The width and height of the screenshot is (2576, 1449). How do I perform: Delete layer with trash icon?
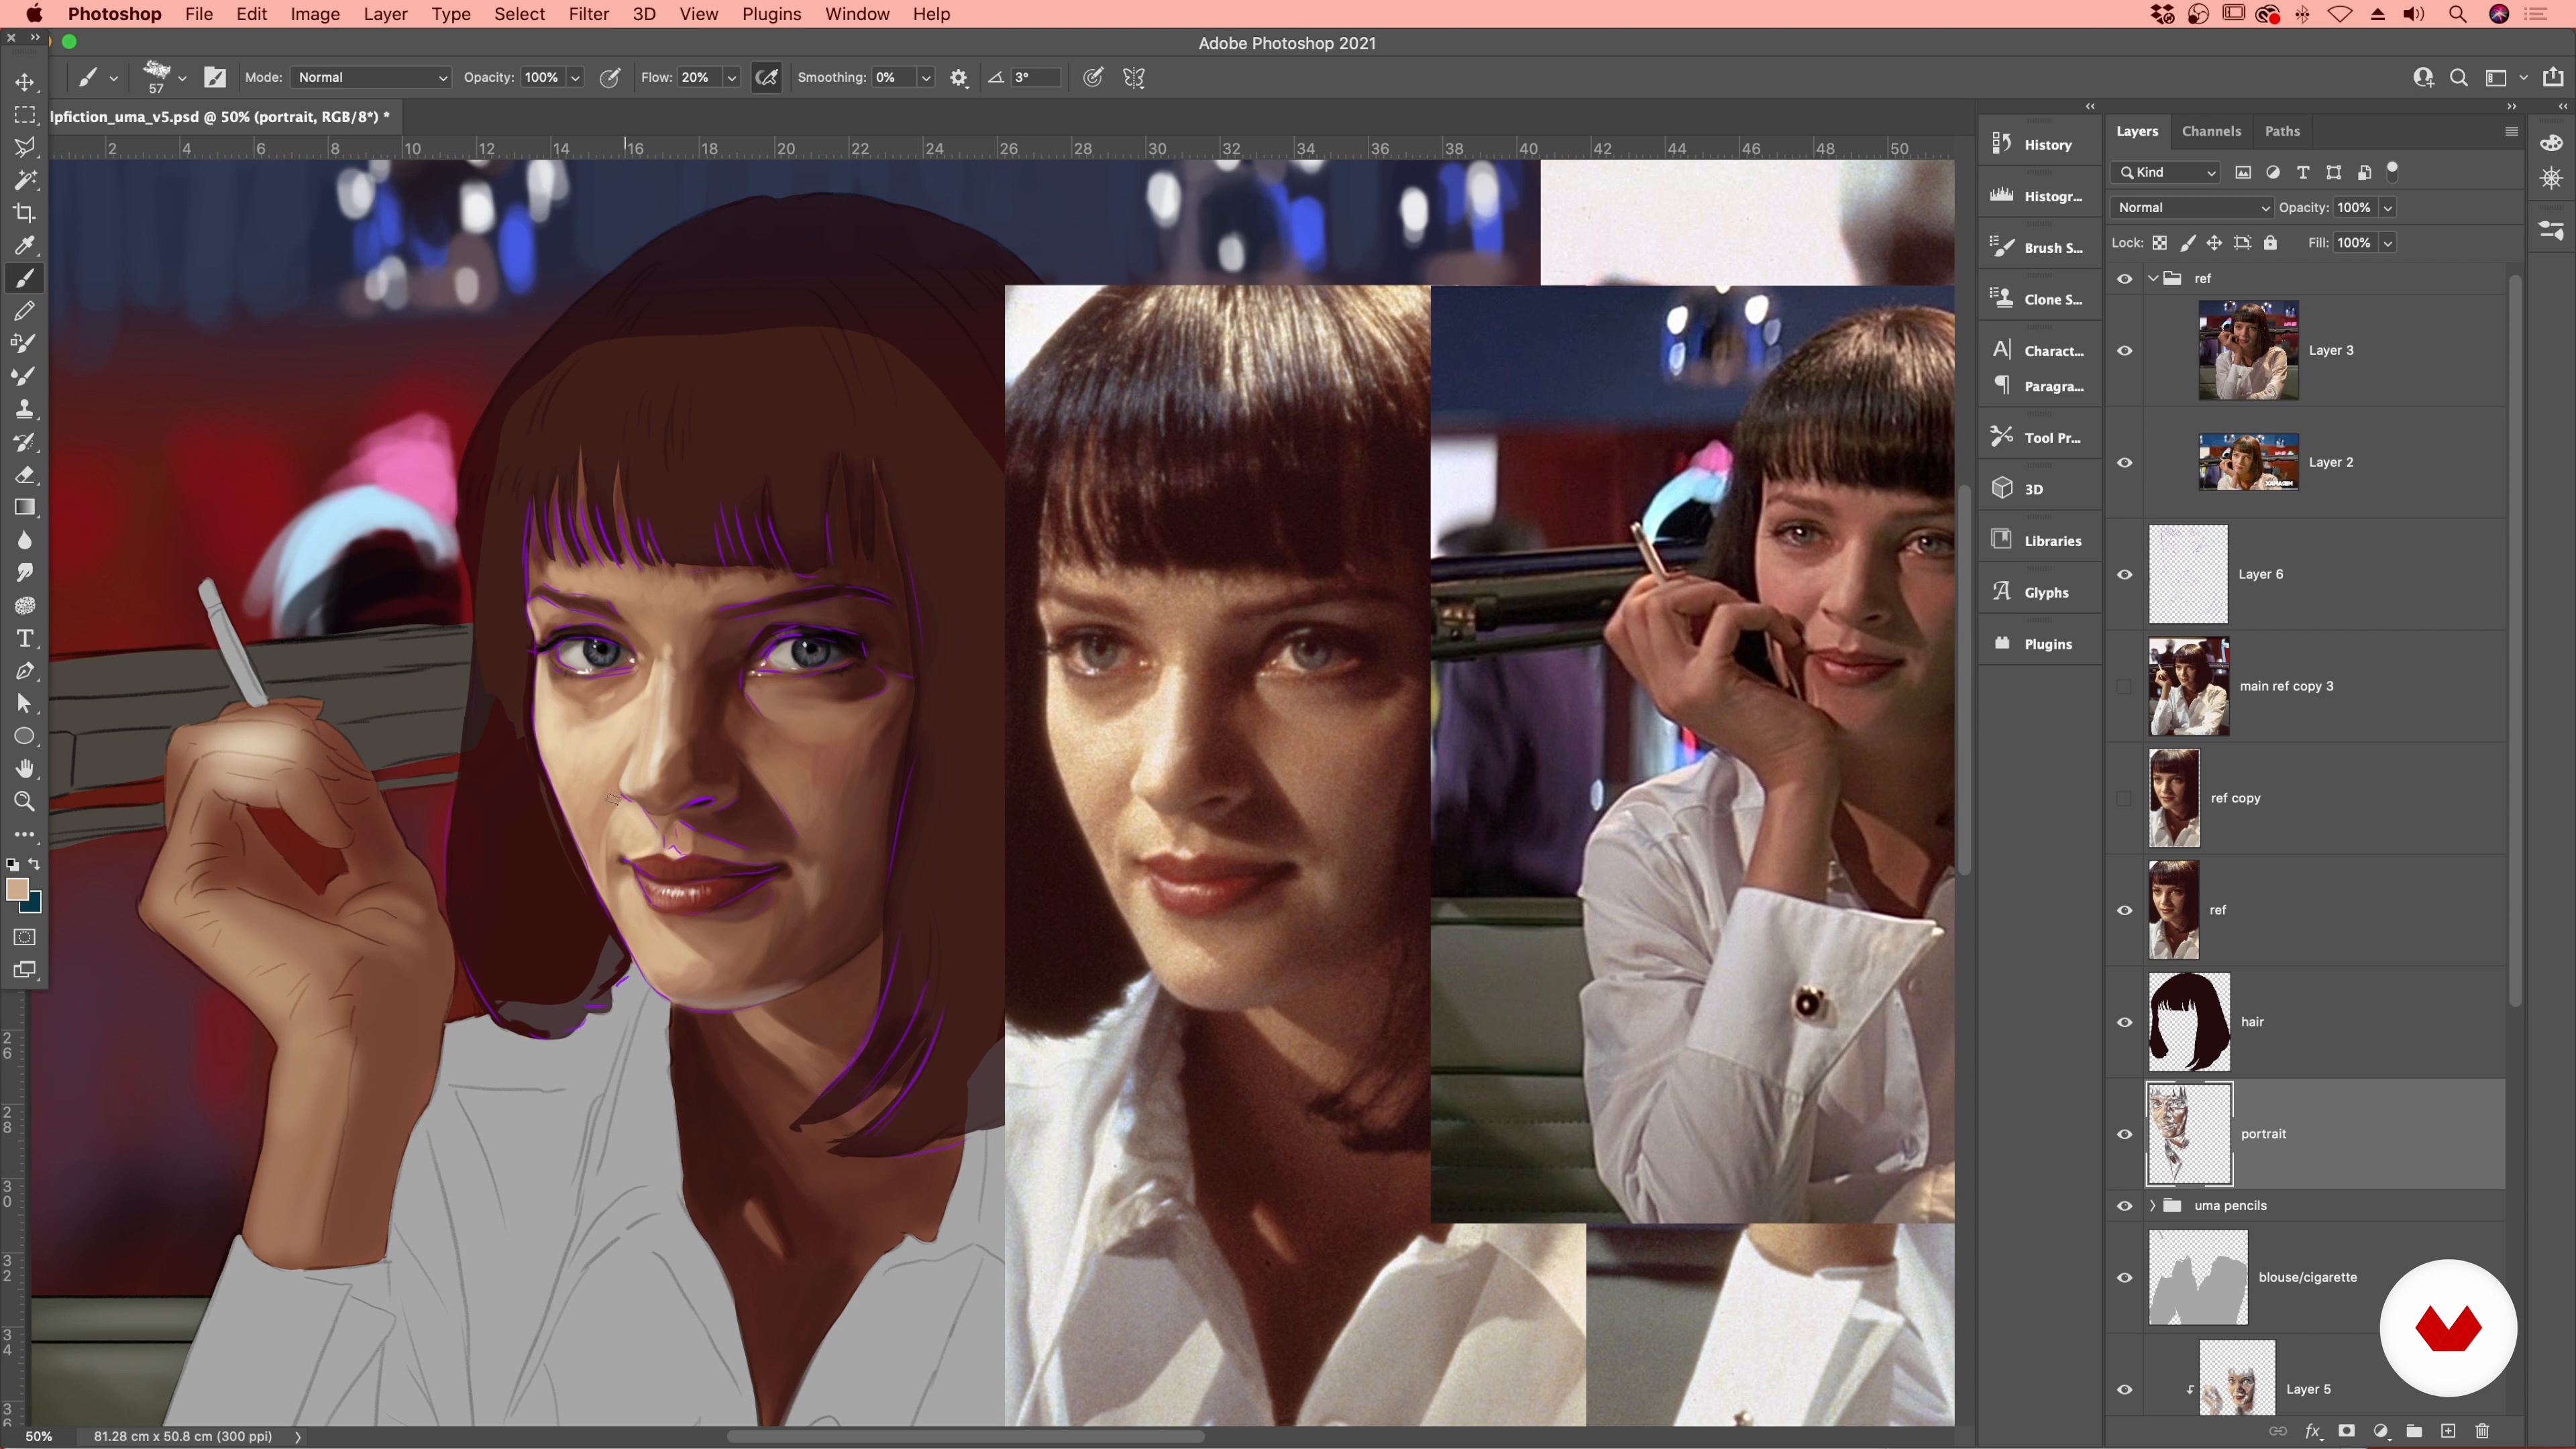pyautogui.click(x=2482, y=1431)
